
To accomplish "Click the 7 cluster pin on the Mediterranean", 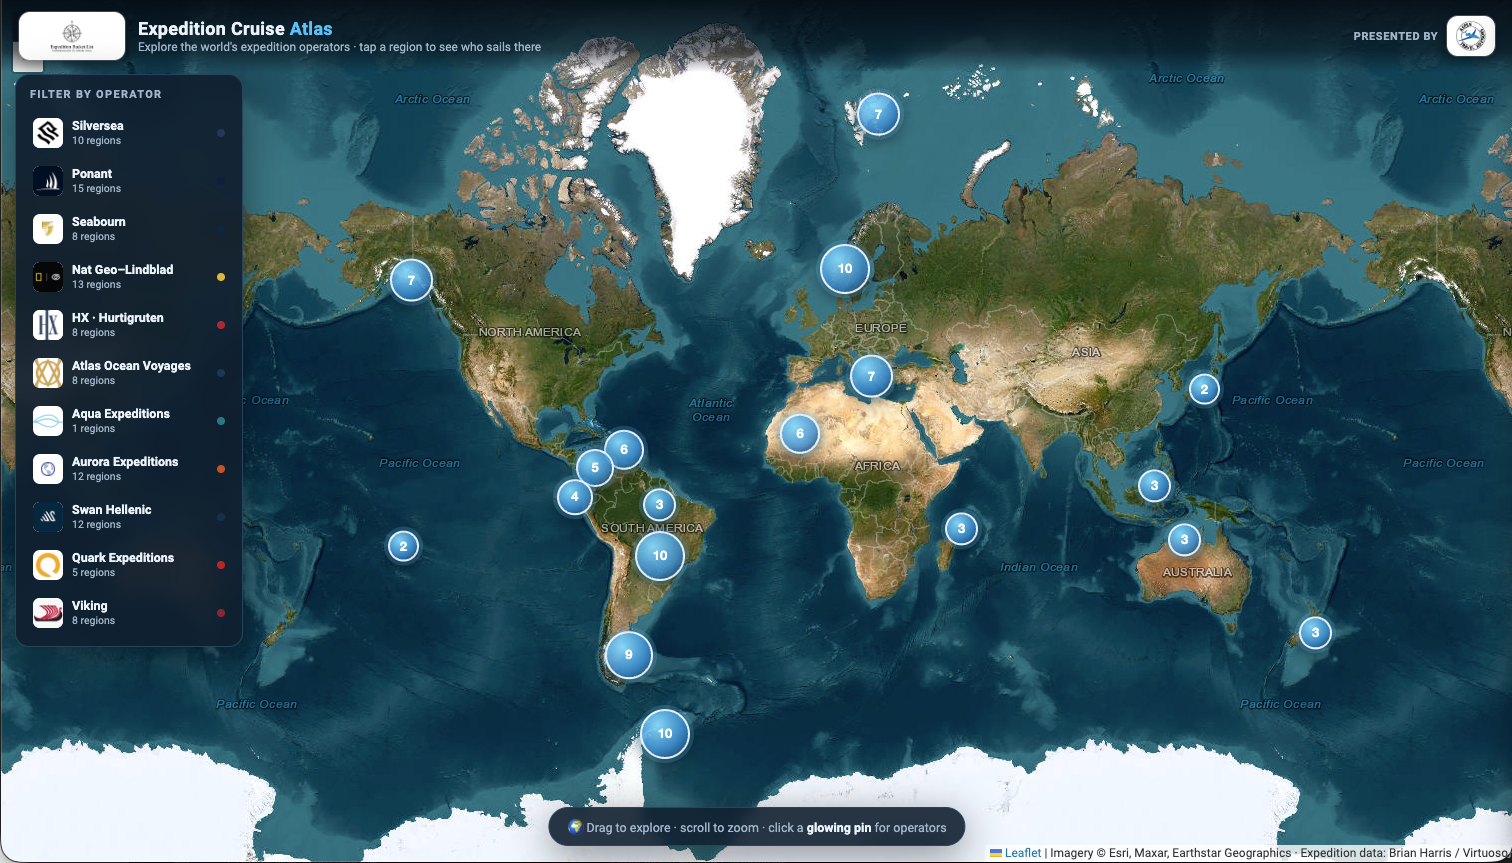I will (871, 376).
